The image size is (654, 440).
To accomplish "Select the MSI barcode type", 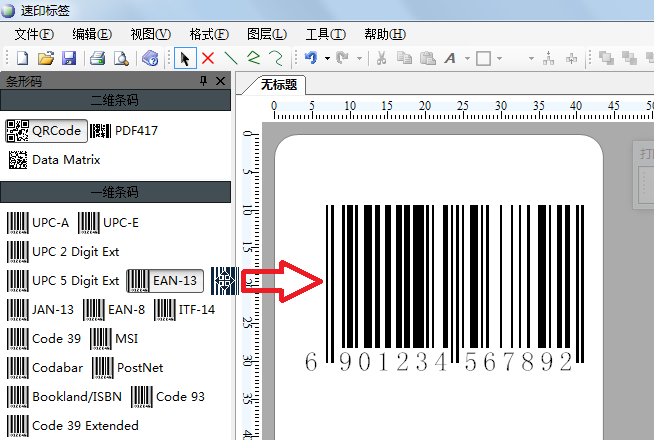I will click(114, 338).
